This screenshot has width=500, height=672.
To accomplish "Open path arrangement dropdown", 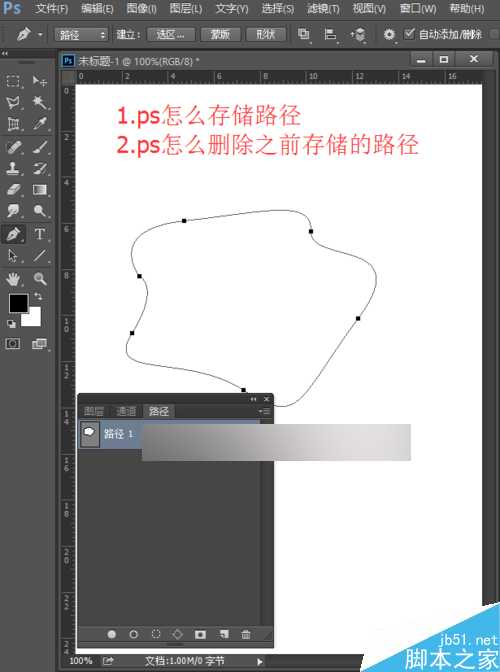I will pos(358,34).
